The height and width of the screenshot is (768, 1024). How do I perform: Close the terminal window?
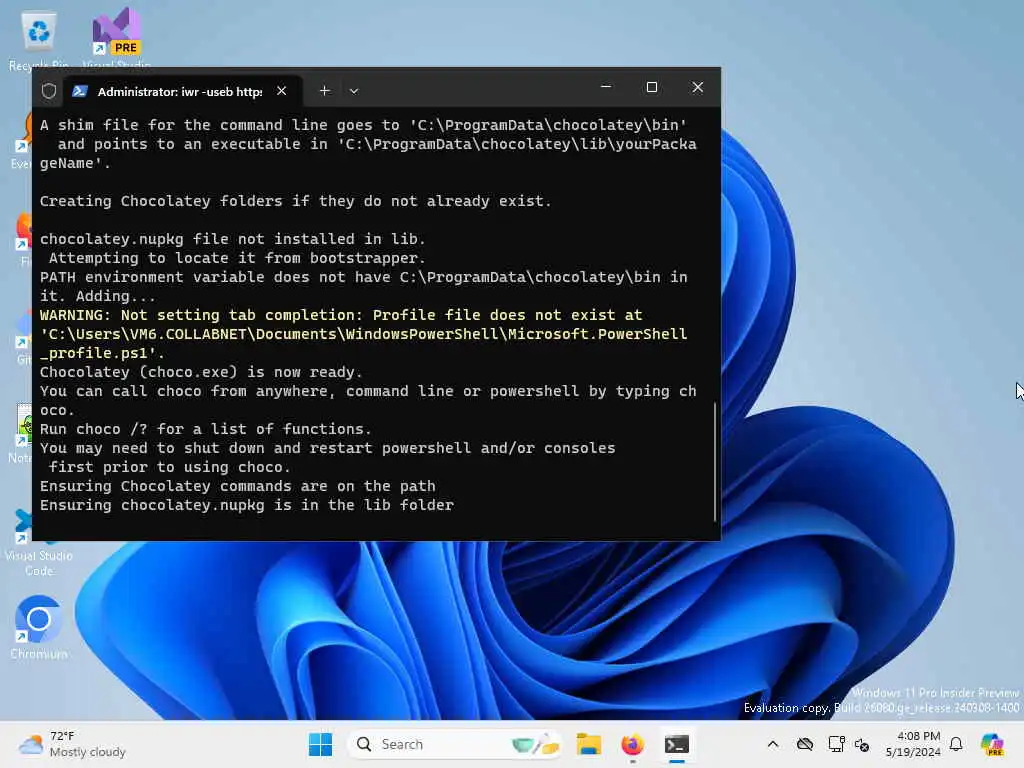pos(697,87)
